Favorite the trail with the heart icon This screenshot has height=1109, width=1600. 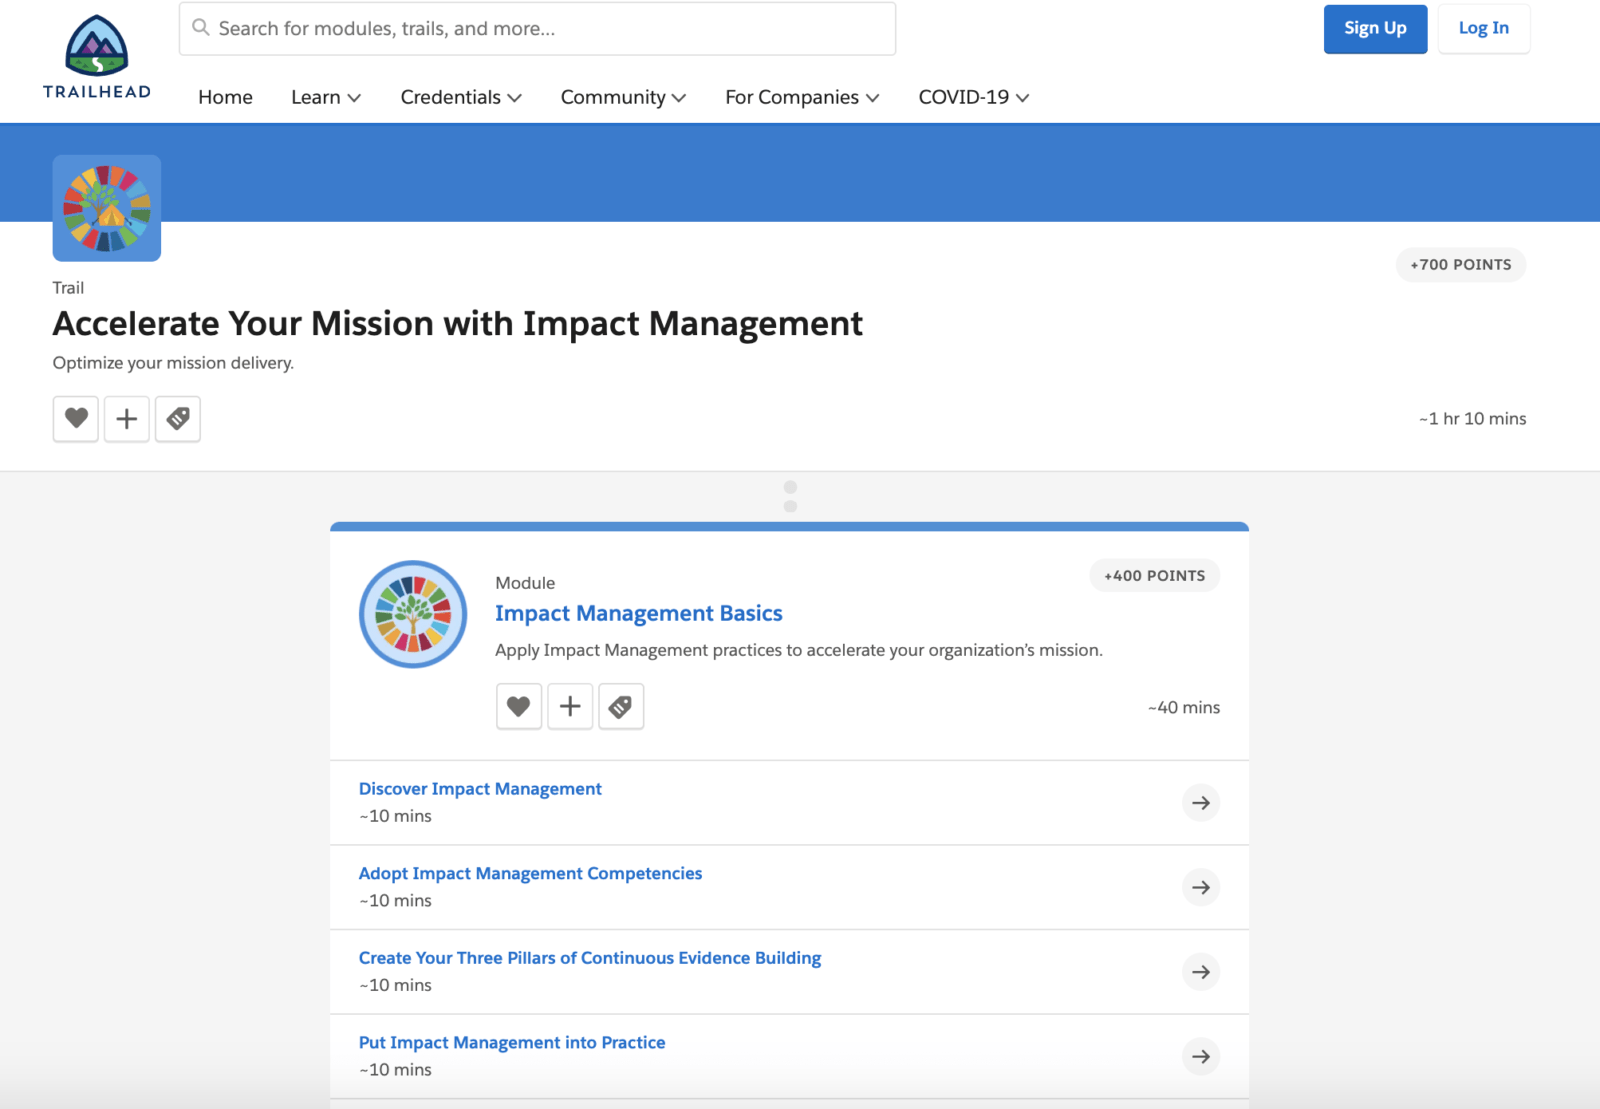(76, 418)
